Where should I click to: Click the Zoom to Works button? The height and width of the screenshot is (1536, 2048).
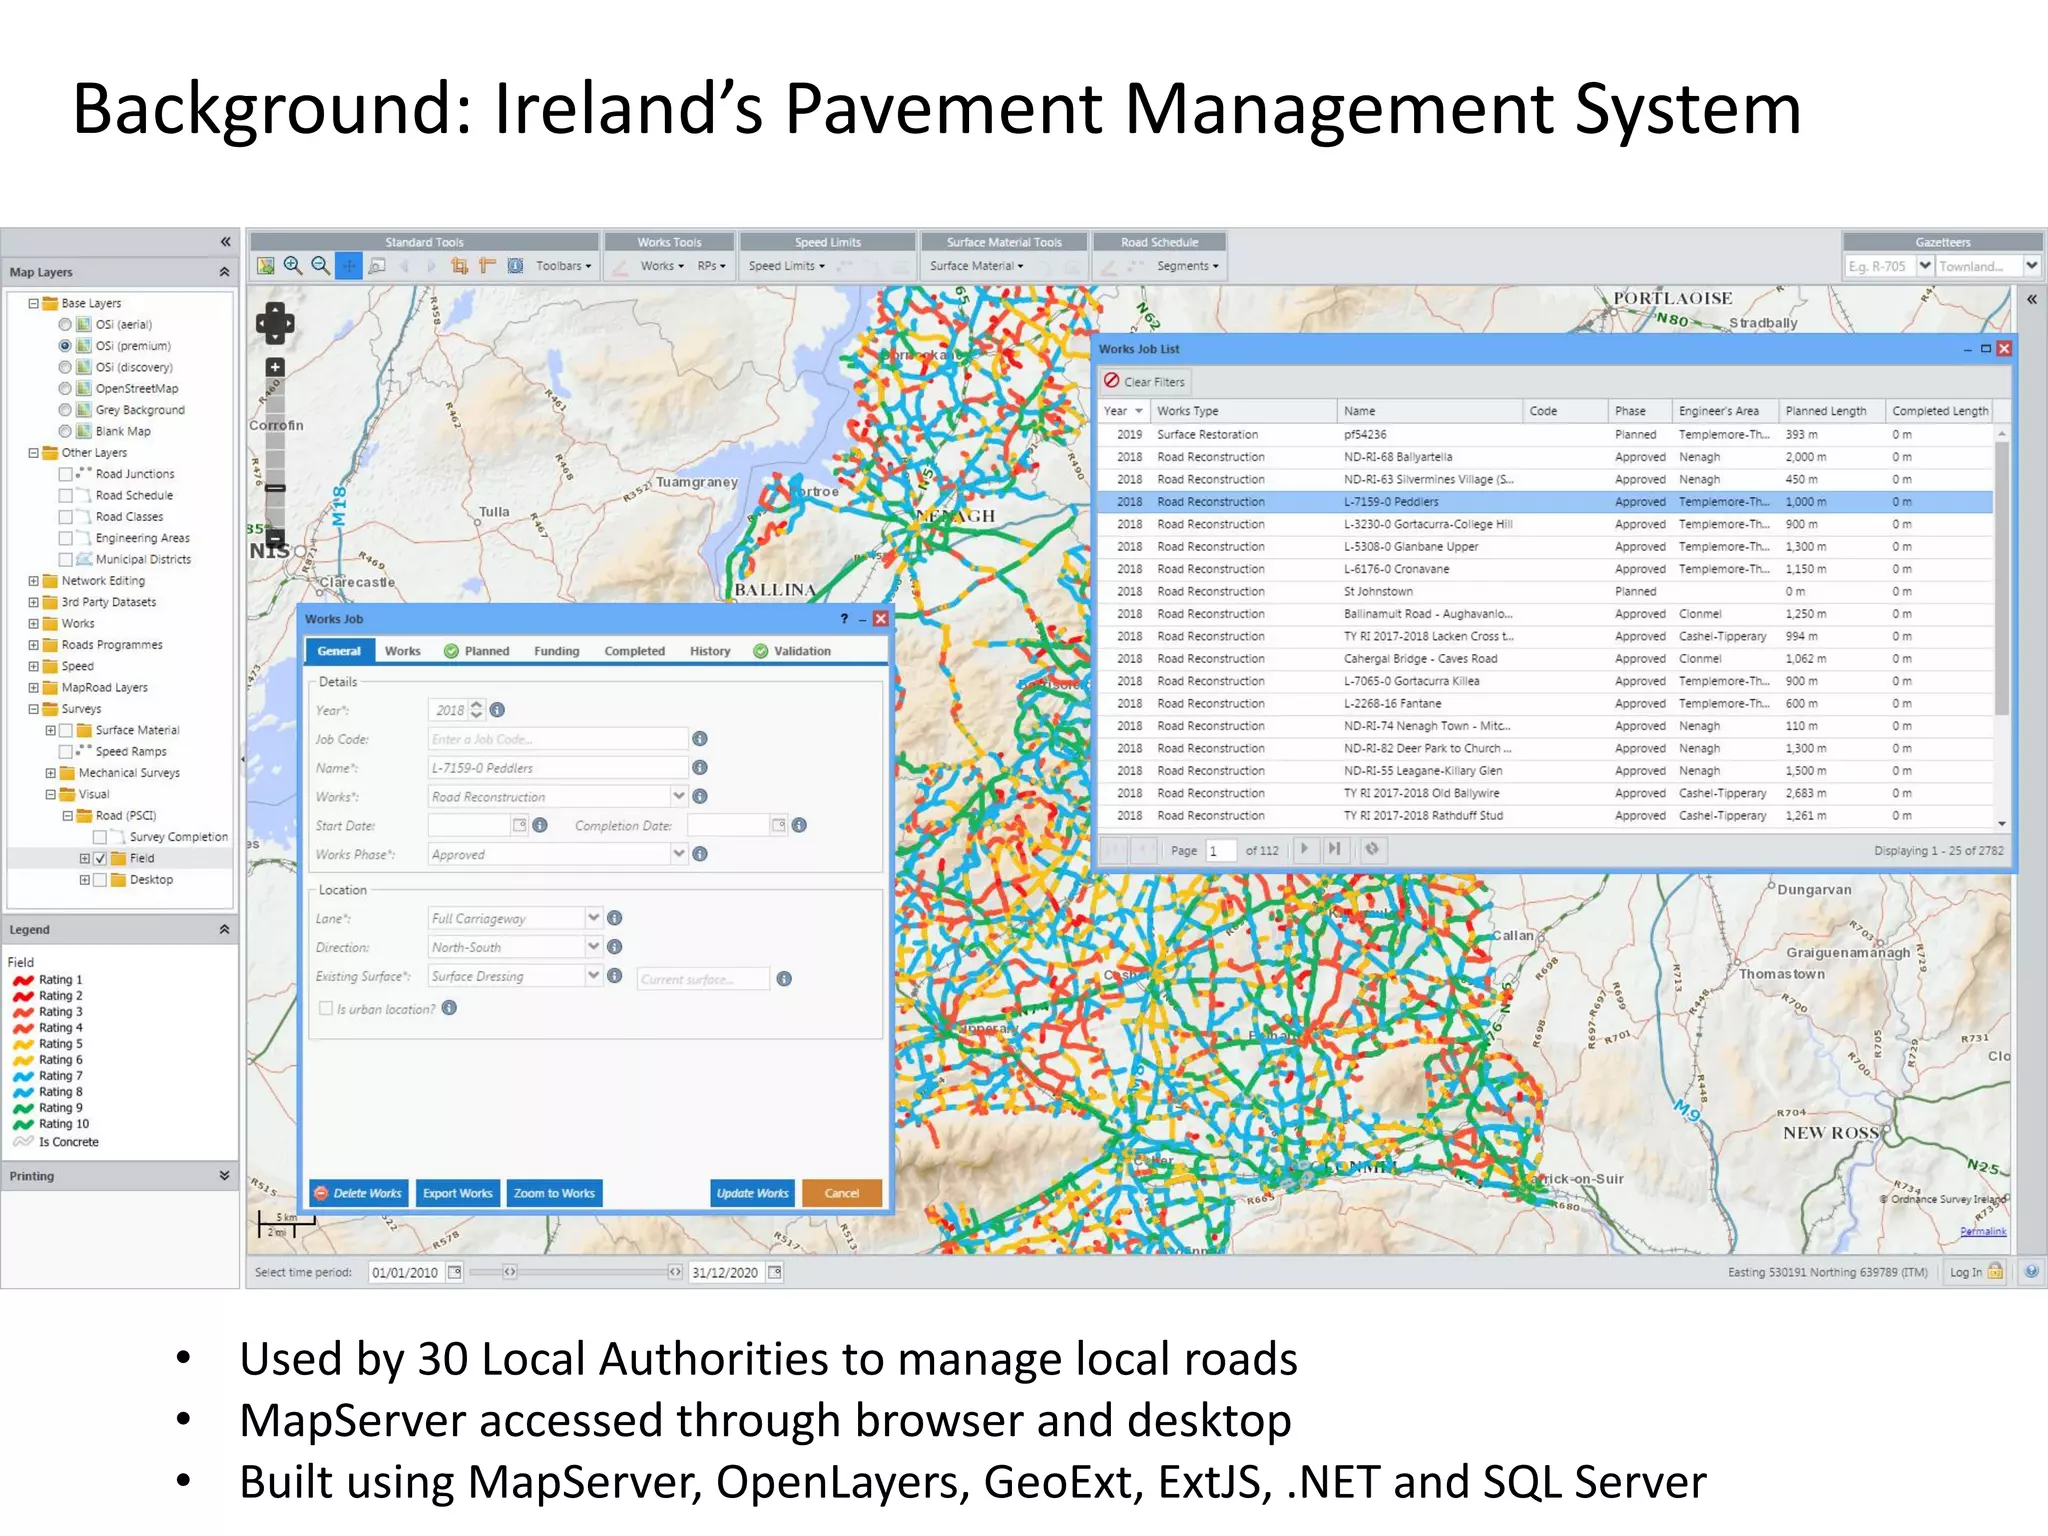tap(554, 1193)
